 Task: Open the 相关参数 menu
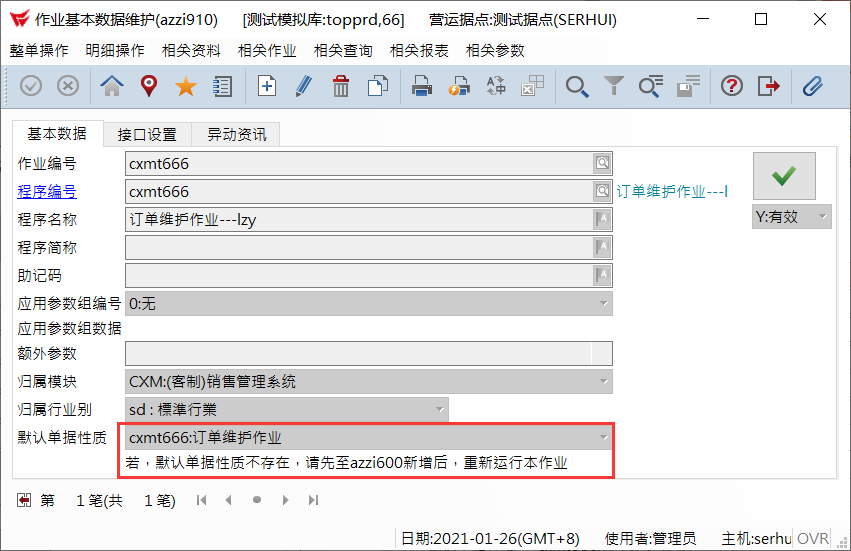click(x=495, y=50)
